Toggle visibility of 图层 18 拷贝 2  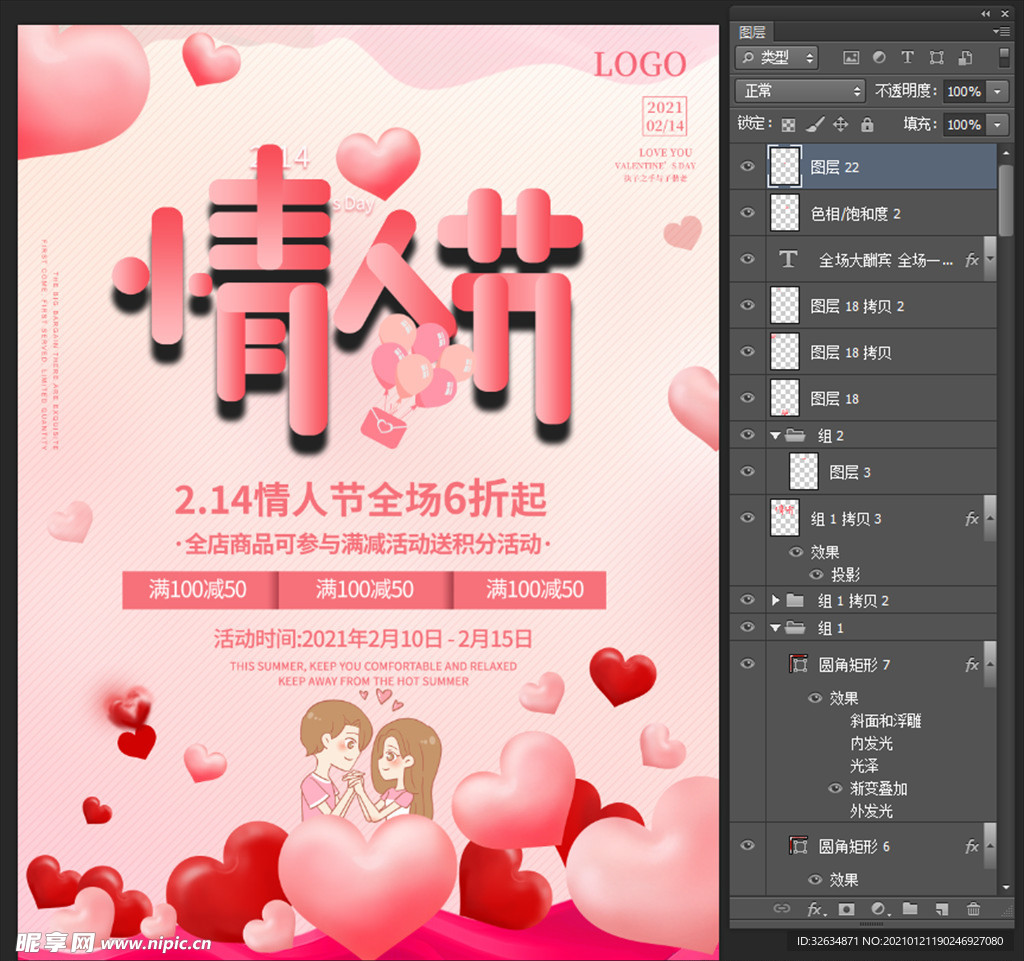click(747, 305)
